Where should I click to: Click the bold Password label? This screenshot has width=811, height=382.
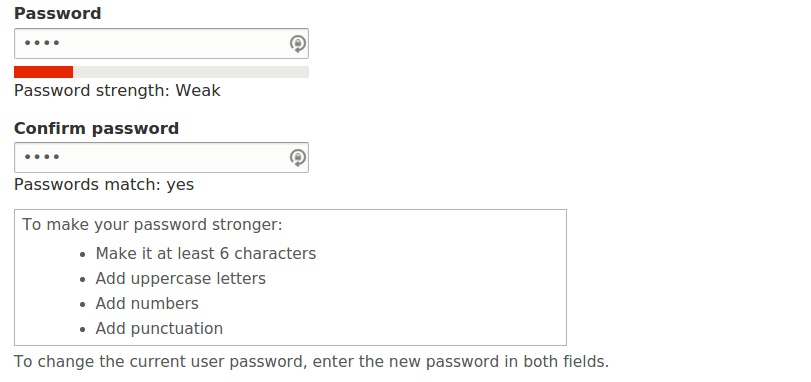click(x=57, y=13)
